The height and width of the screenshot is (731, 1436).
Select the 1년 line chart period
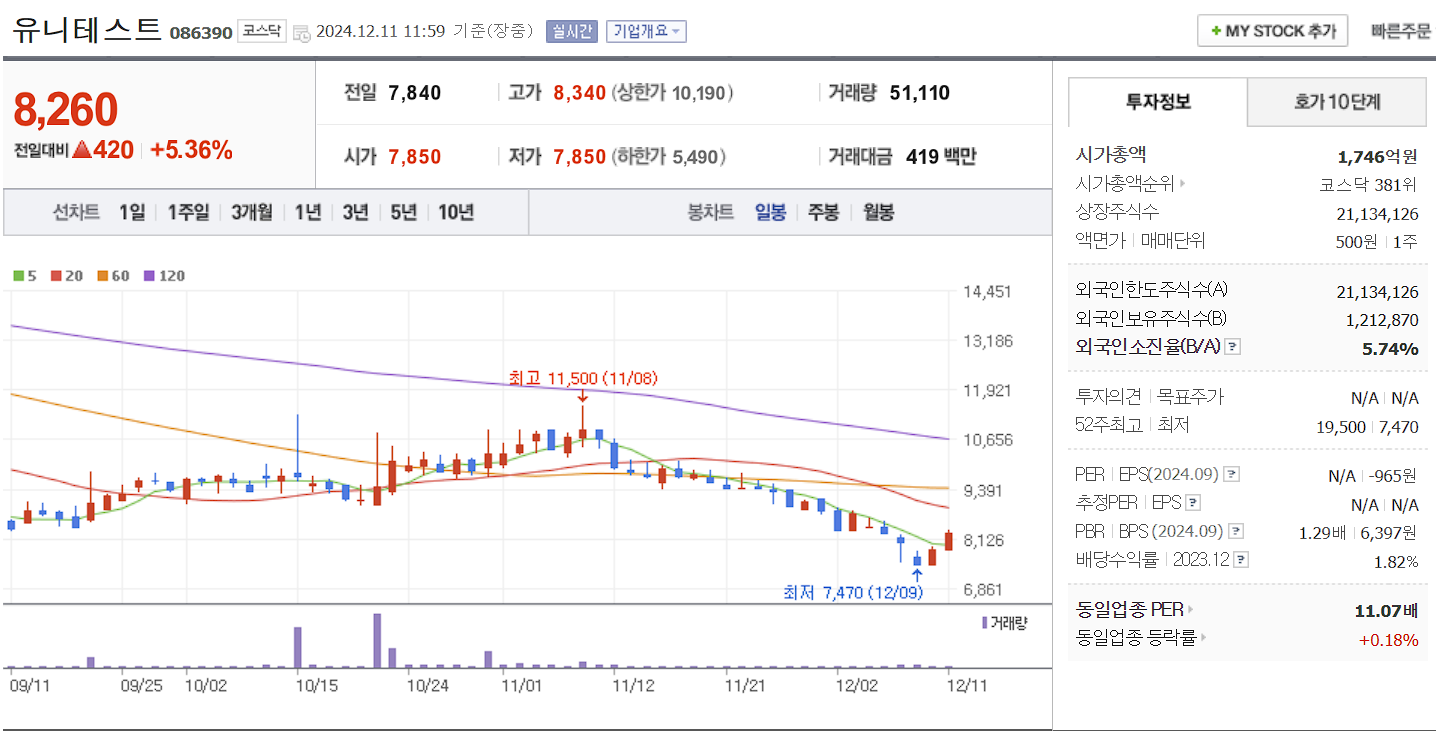click(308, 212)
